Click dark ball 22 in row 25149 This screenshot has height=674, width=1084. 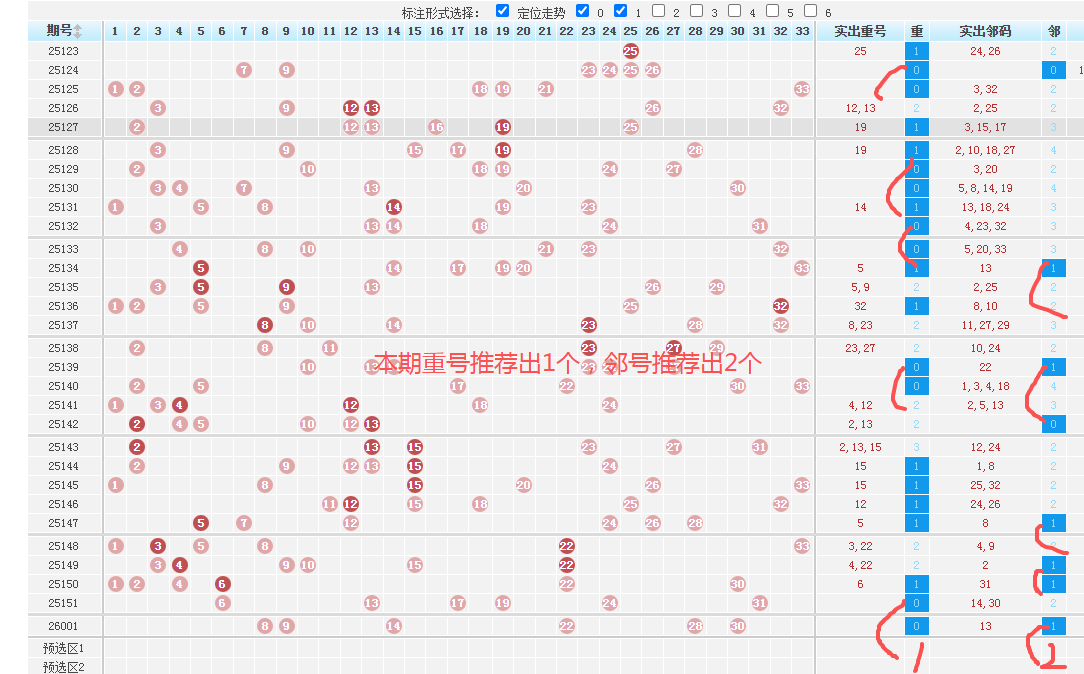click(566, 565)
